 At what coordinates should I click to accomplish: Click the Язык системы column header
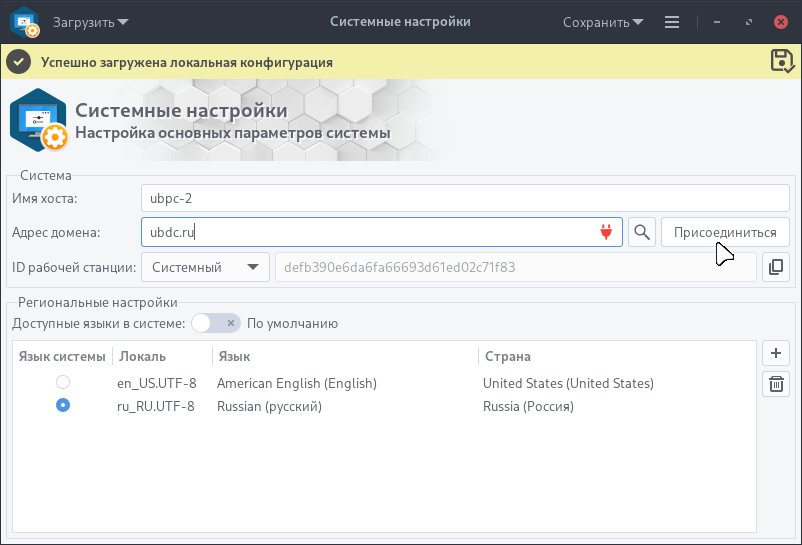(62, 356)
